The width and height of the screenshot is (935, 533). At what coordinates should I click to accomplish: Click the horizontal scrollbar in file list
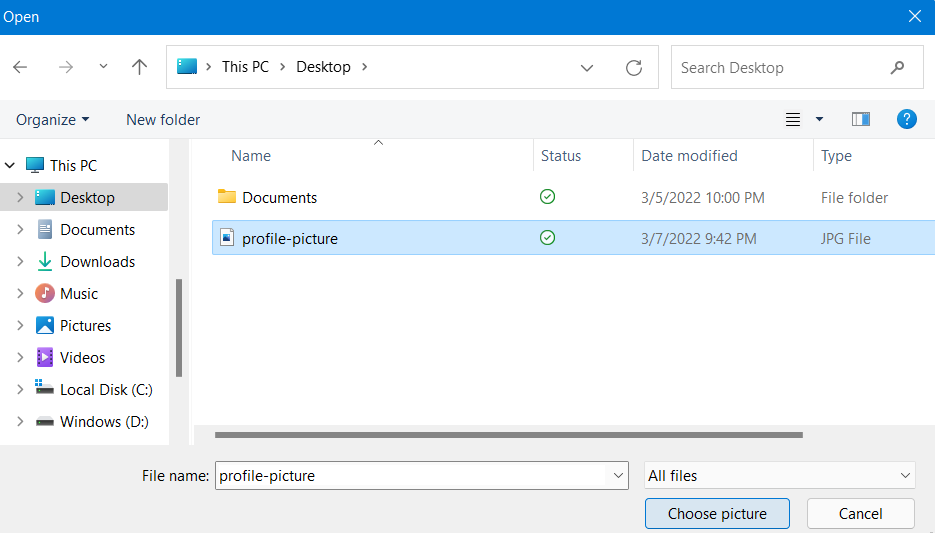tap(508, 435)
